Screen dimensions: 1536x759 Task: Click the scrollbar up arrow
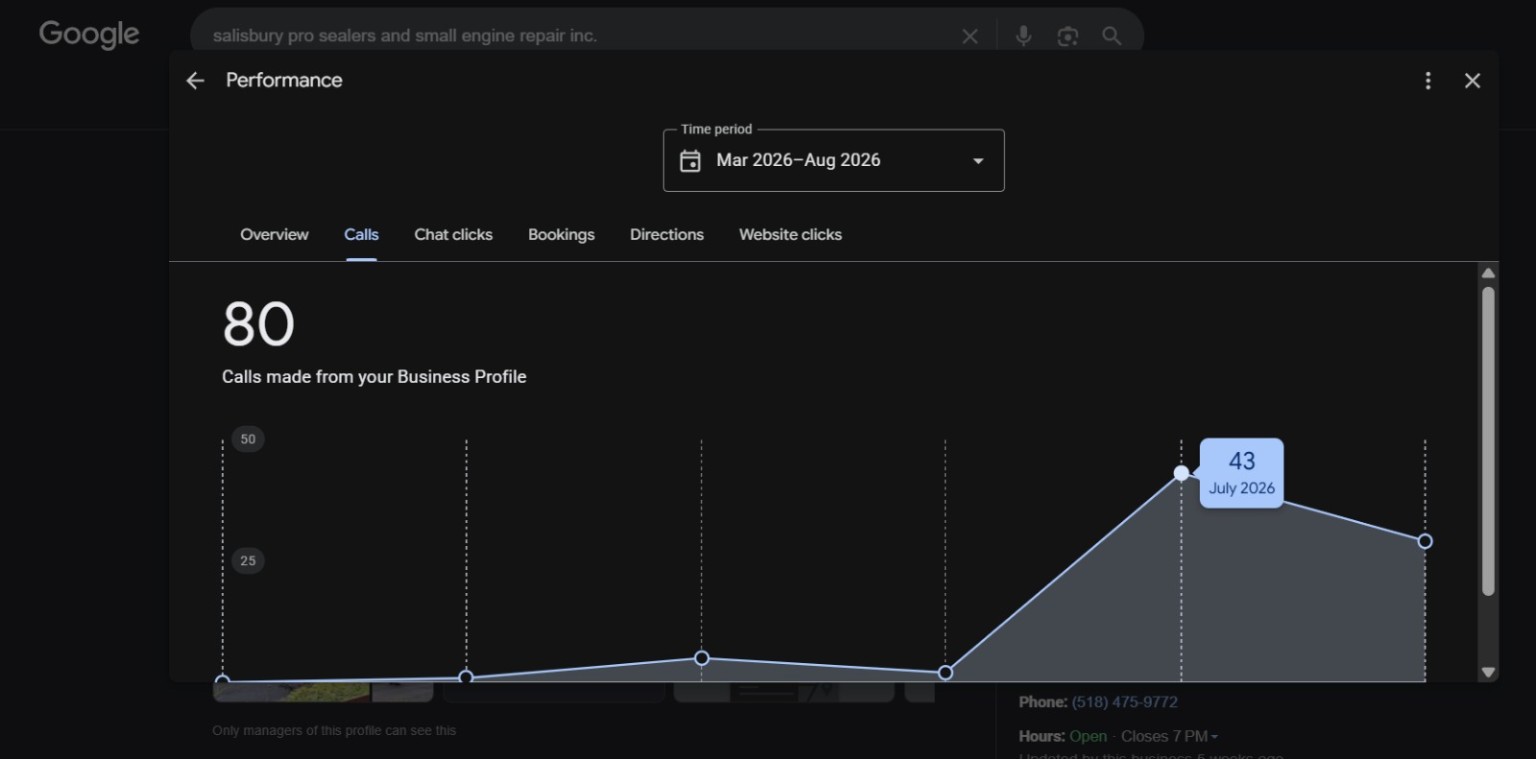(1488, 273)
